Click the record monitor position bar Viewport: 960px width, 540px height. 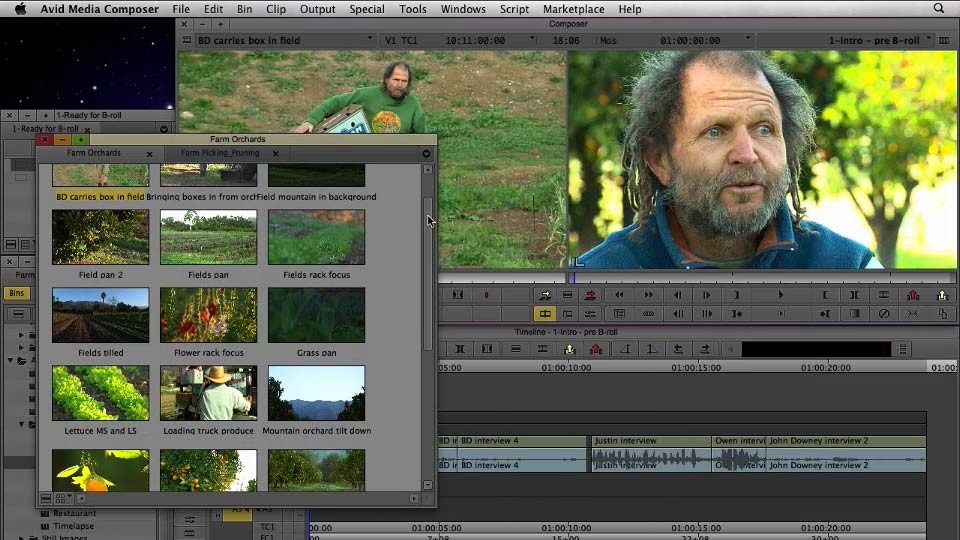[x=763, y=277]
